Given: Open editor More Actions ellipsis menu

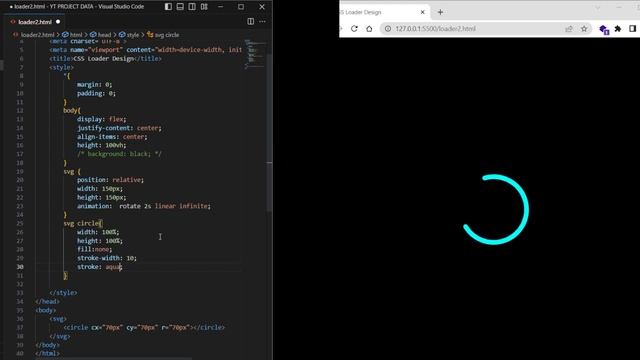Looking at the screenshot, I should [262, 21].
